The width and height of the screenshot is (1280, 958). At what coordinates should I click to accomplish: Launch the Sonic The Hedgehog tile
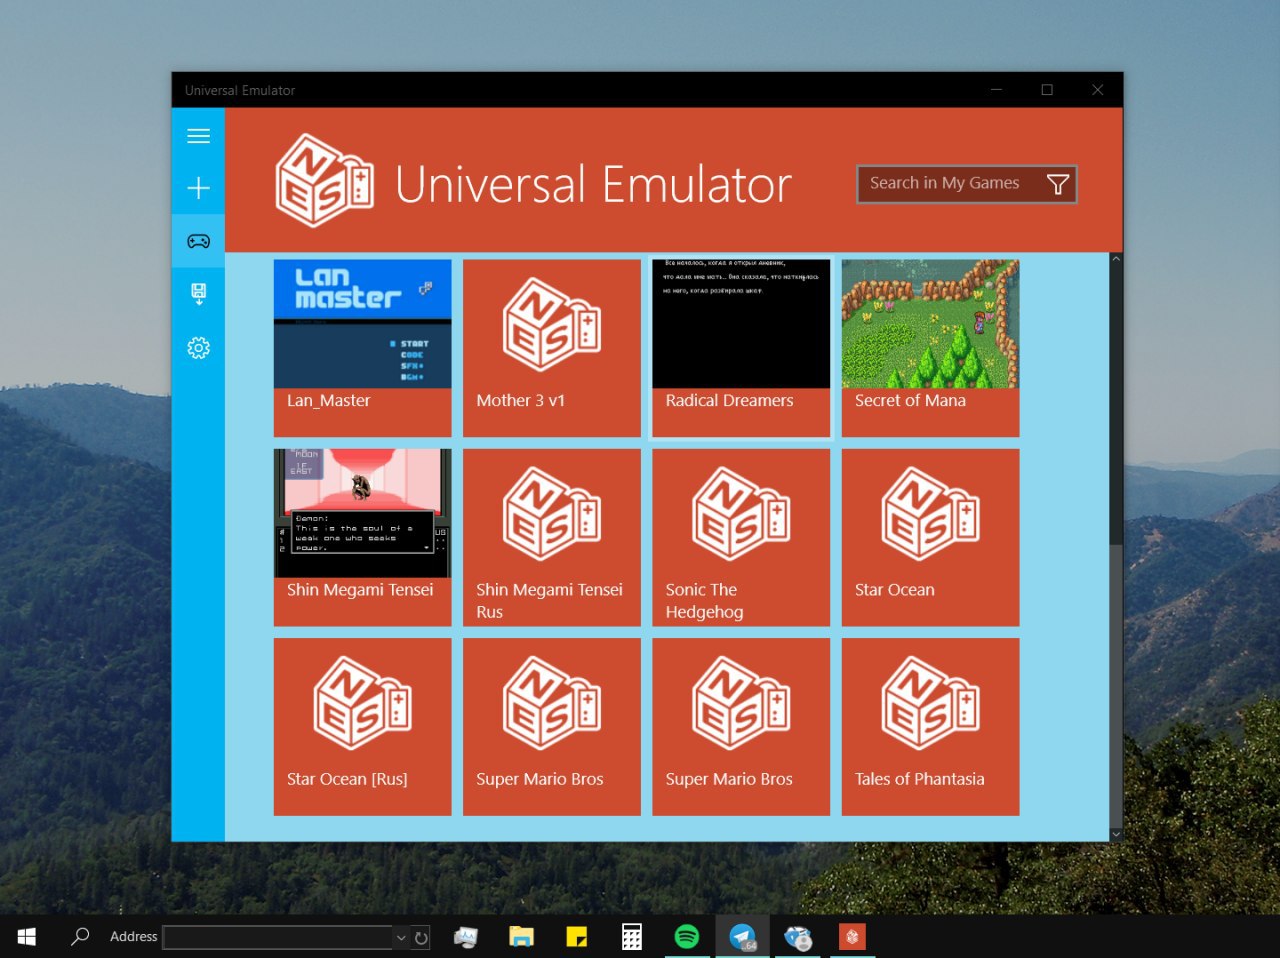pyautogui.click(x=741, y=537)
